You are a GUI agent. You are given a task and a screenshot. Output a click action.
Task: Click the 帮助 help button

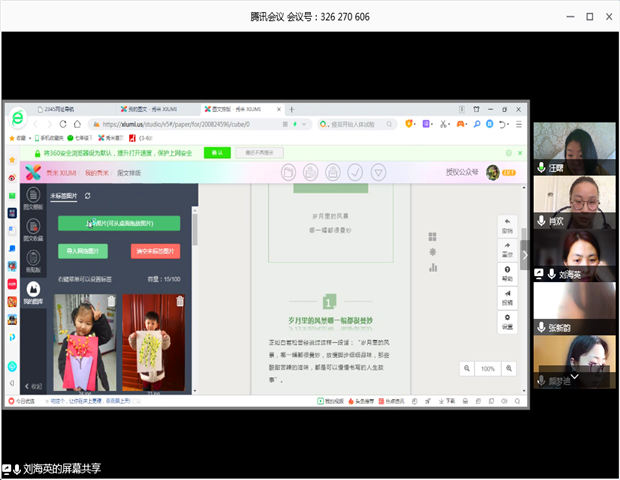(507, 273)
